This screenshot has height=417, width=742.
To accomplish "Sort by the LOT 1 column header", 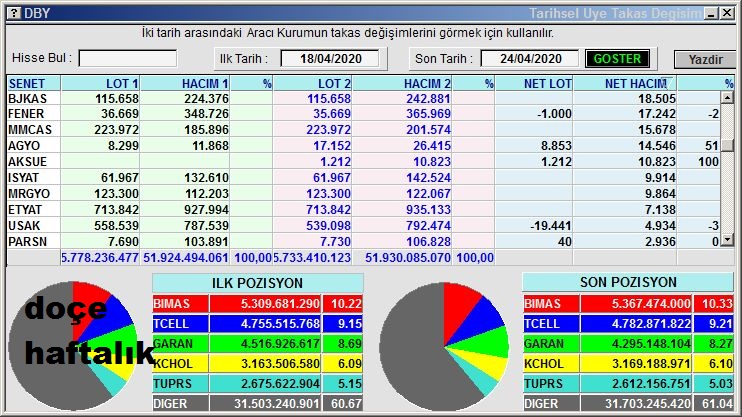I will pyautogui.click(x=100, y=83).
